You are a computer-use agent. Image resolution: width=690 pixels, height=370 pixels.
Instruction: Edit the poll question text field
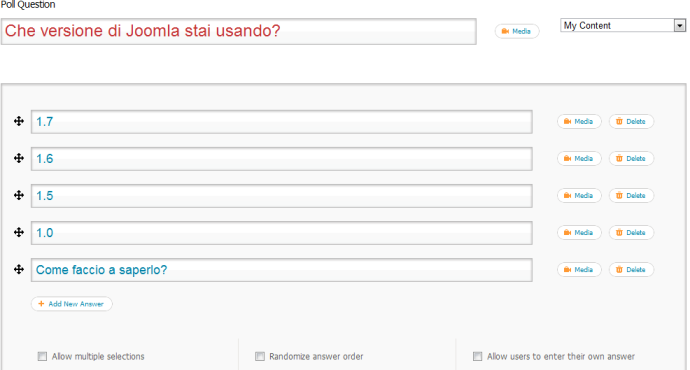pyautogui.click(x=239, y=31)
